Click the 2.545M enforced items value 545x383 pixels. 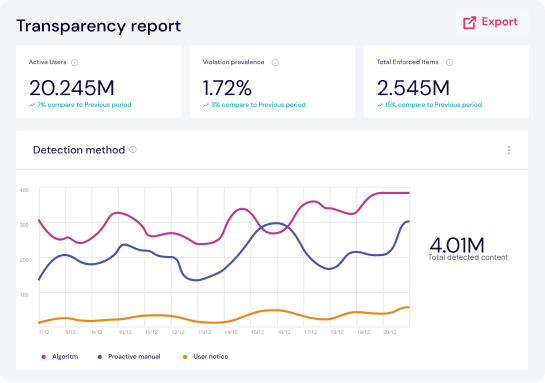tap(413, 88)
